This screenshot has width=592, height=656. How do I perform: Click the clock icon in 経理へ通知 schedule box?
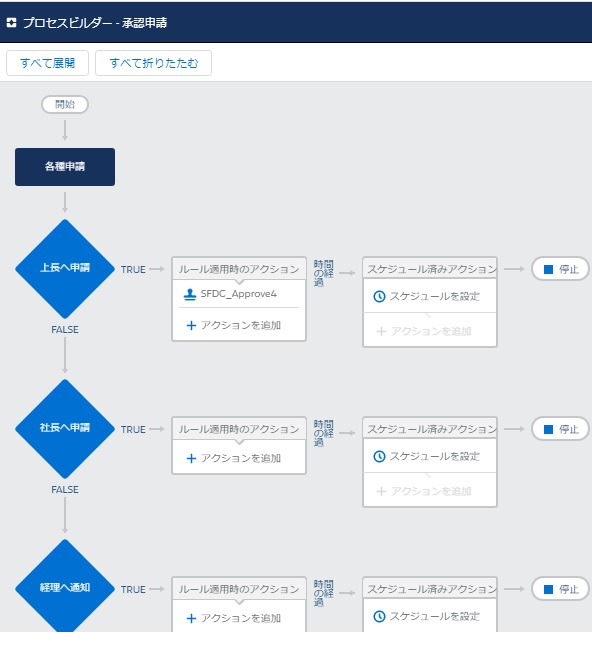click(379, 616)
